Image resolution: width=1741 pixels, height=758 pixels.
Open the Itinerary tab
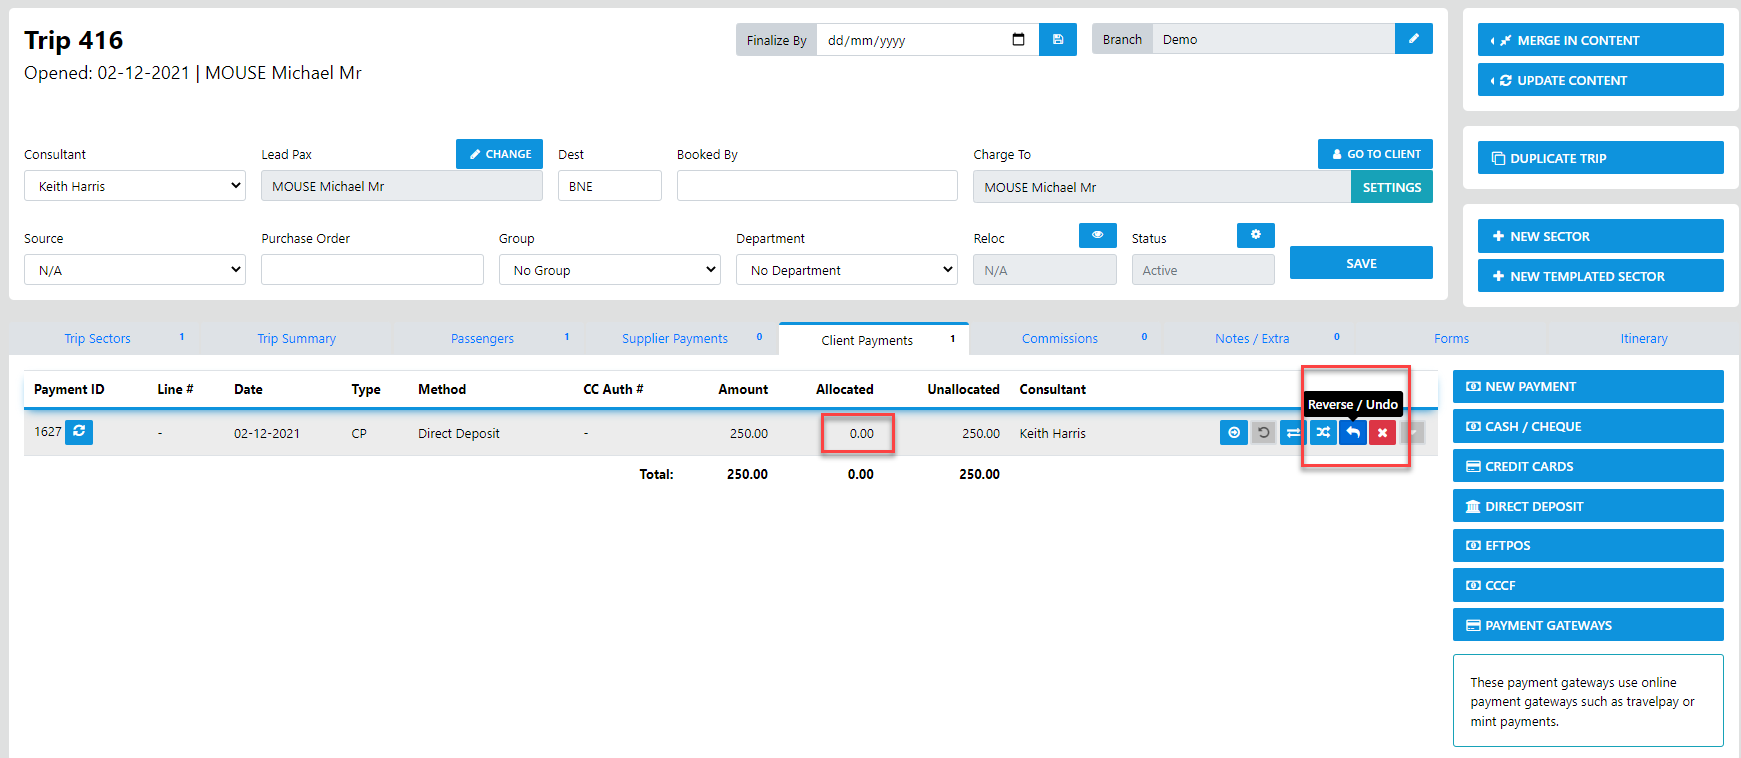[1644, 339]
